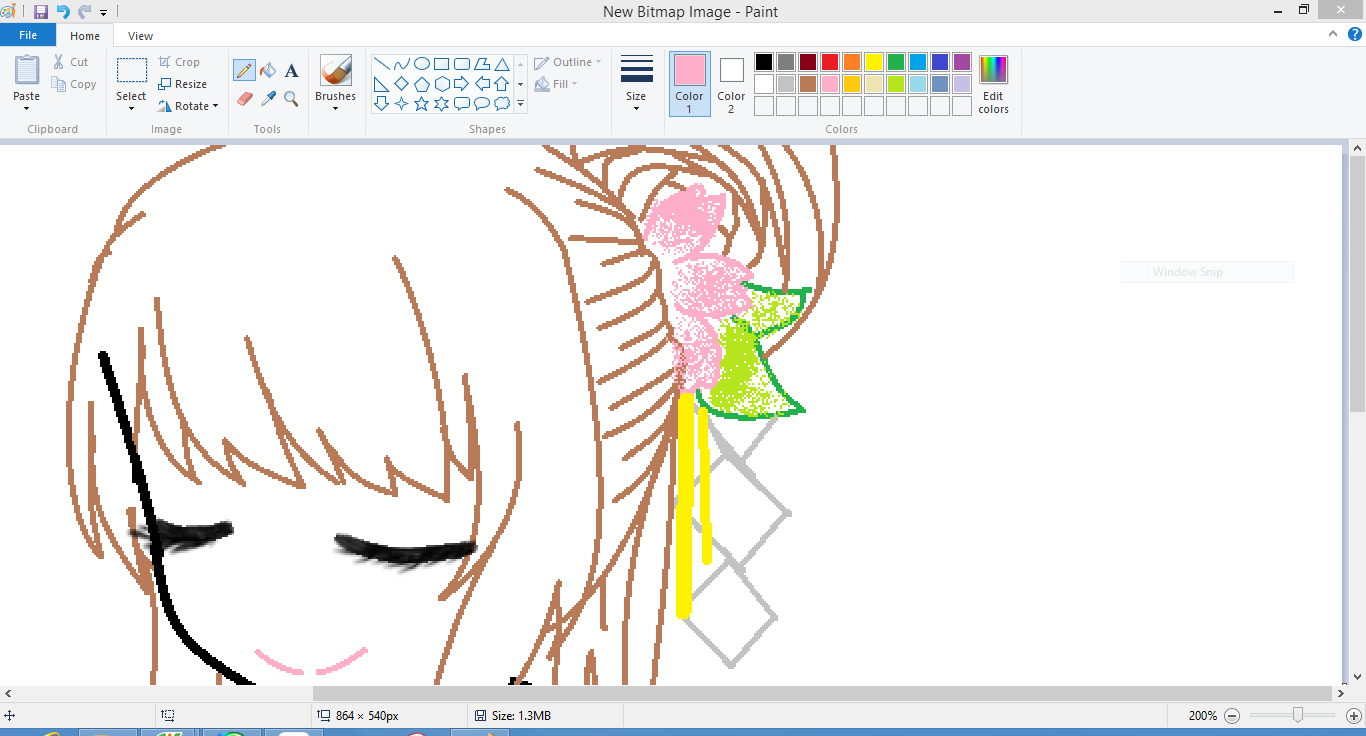Click the zoom in plus button
This screenshot has width=1366, height=736.
[1354, 716]
